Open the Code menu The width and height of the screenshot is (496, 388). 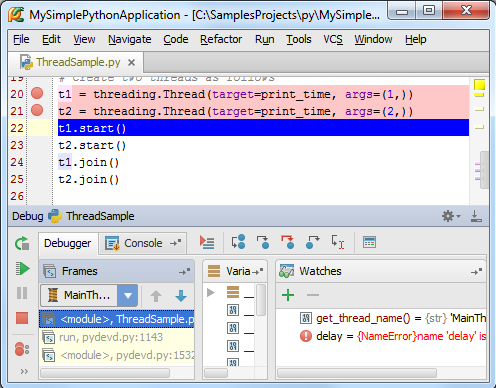(x=176, y=39)
